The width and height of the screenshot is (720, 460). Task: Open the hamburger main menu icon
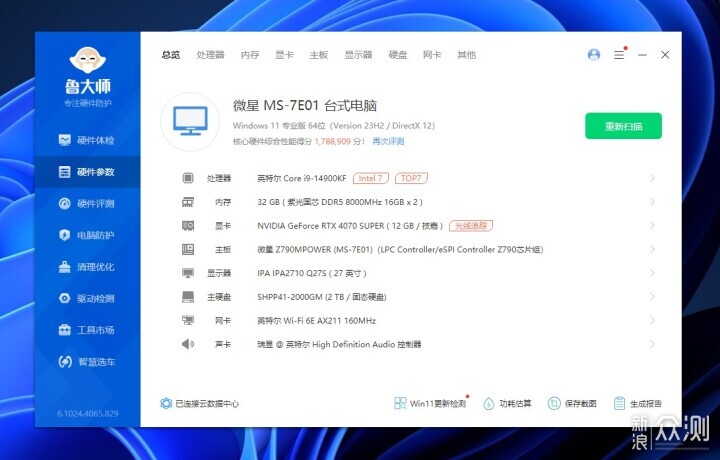tap(619, 55)
